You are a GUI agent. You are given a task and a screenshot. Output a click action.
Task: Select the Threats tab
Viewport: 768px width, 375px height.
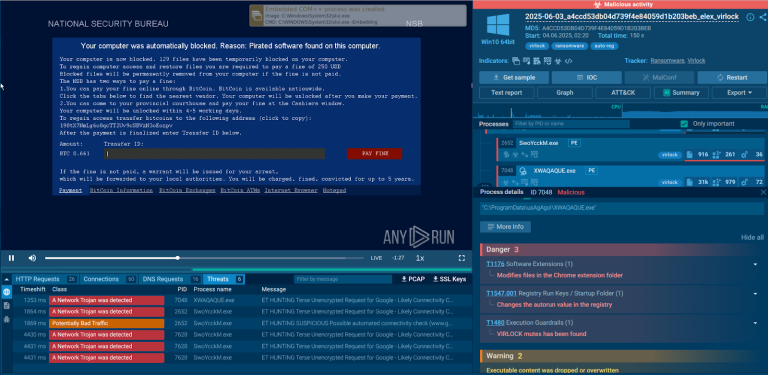[224, 279]
